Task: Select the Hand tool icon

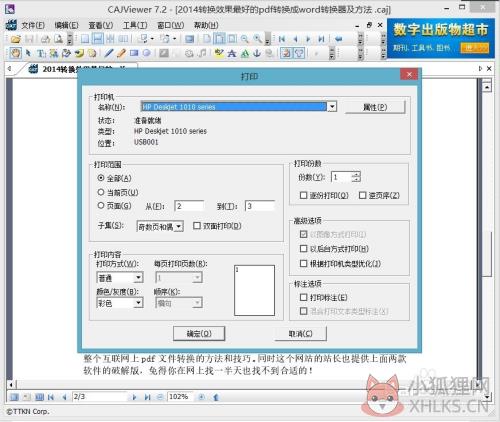Action: 15,53
